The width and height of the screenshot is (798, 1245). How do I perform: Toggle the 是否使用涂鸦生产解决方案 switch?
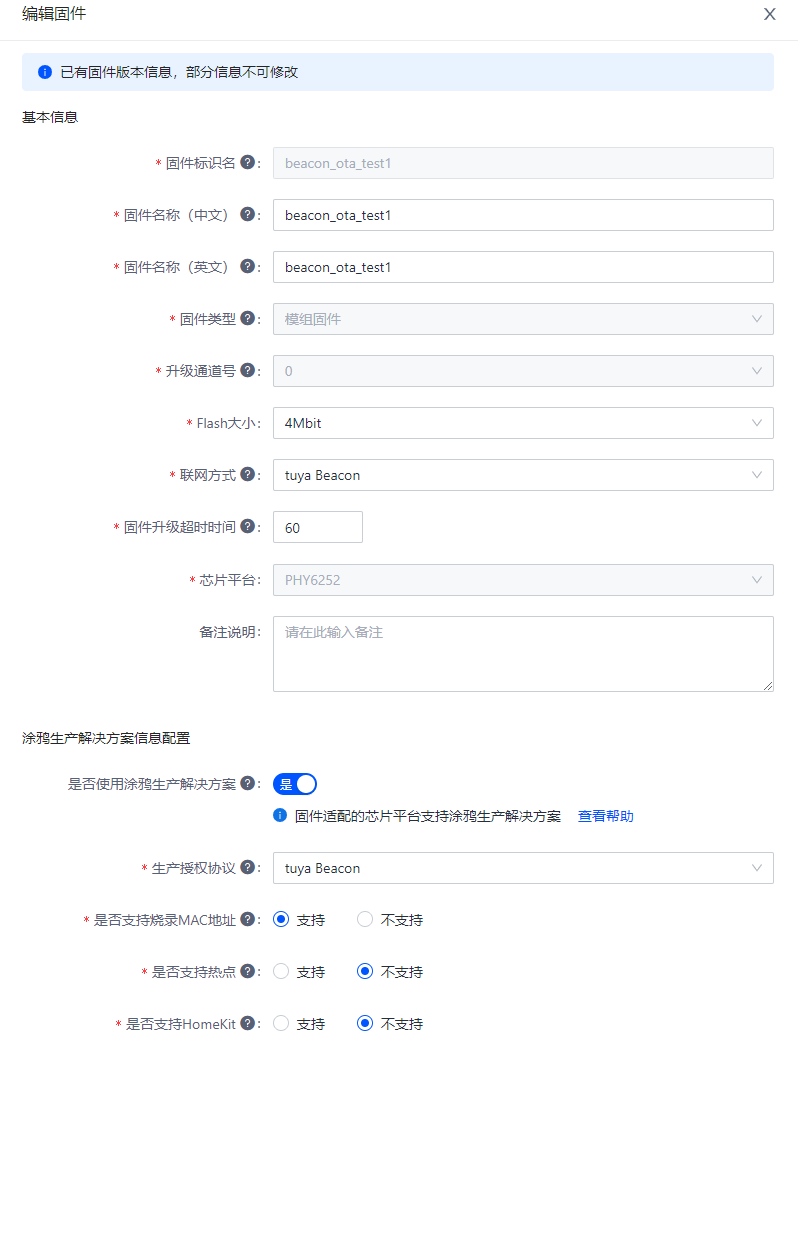[295, 784]
